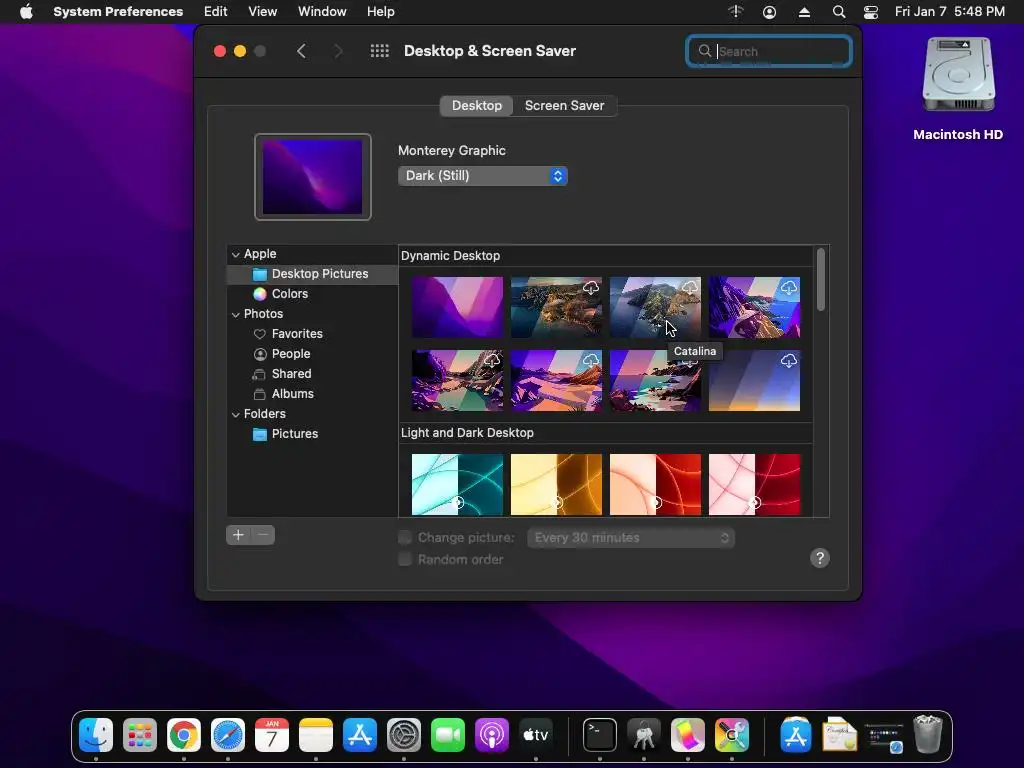Choose the plain blue-orange gradient dynamic wallpaper
The image size is (1024, 768).
point(754,381)
